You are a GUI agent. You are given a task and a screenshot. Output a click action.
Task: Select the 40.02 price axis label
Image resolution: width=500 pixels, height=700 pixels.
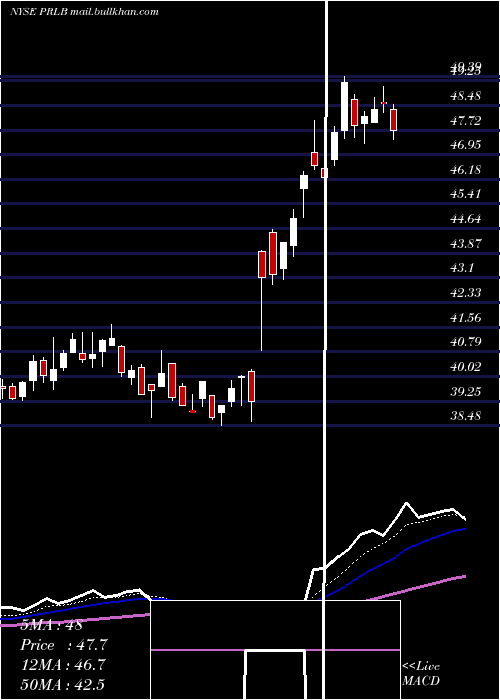click(x=465, y=367)
